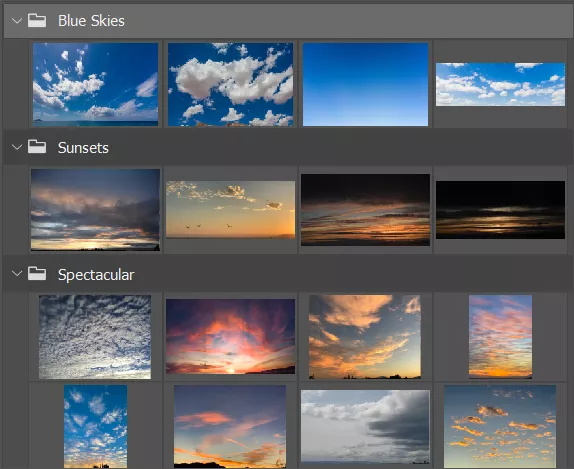
Task: Pick the stormy cloud sunset thumbnail
Action: [95, 210]
